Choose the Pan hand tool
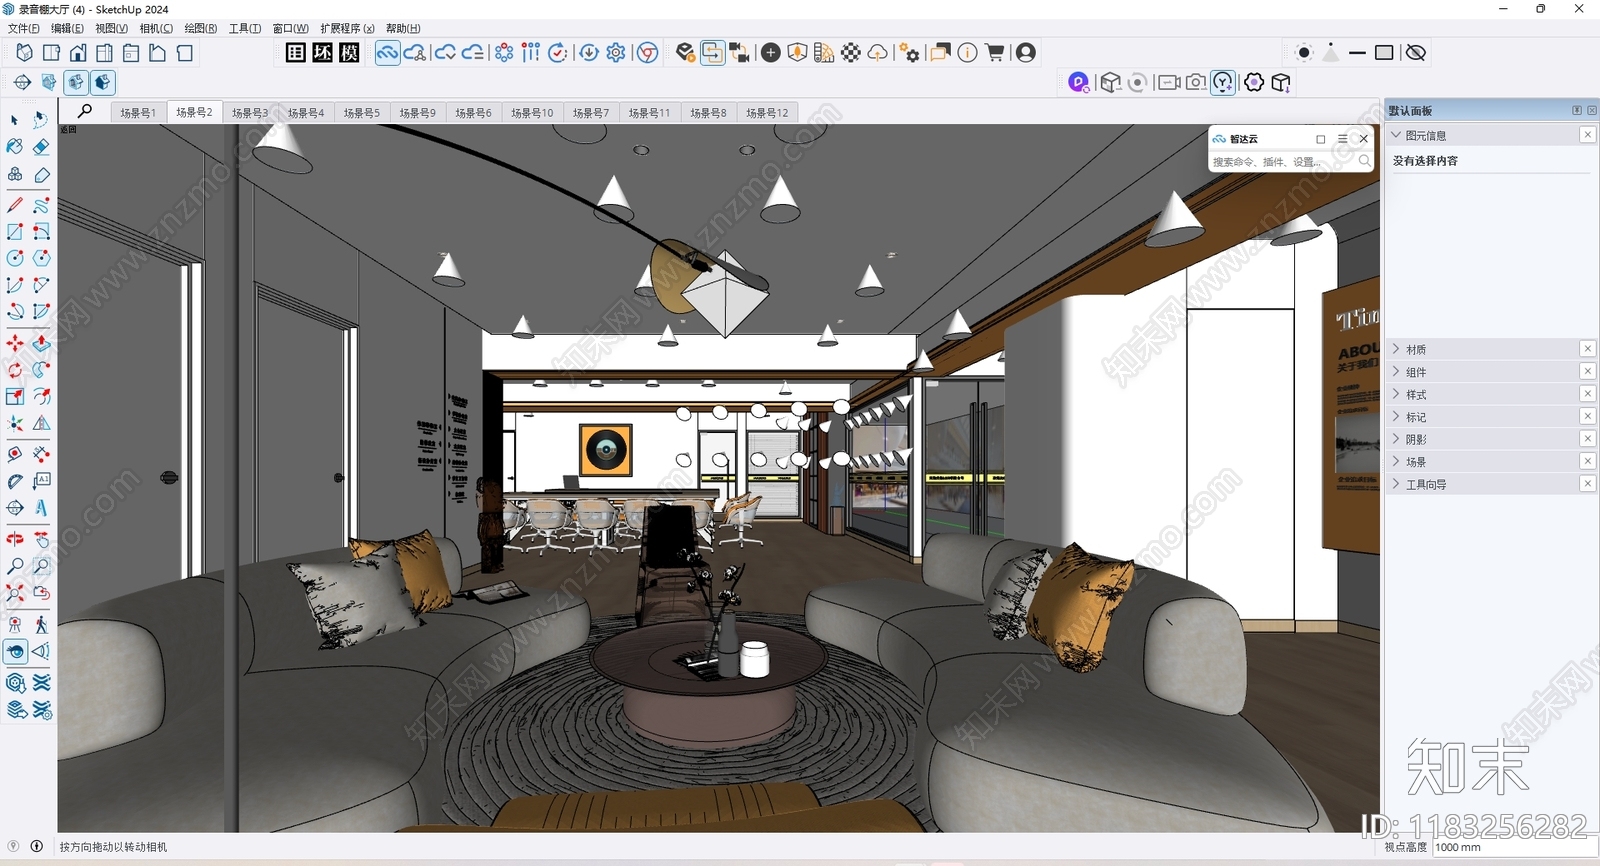 [x=41, y=539]
